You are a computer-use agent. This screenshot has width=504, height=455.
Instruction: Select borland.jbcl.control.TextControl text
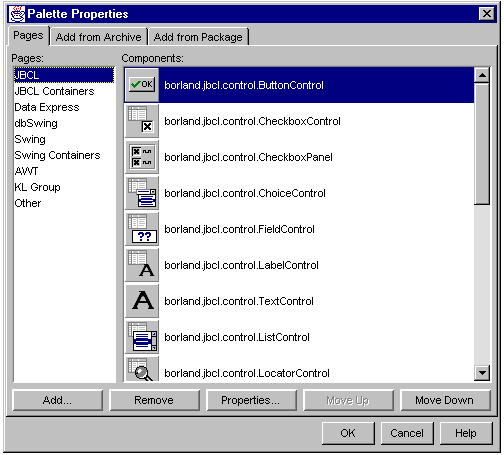pyautogui.click(x=239, y=301)
